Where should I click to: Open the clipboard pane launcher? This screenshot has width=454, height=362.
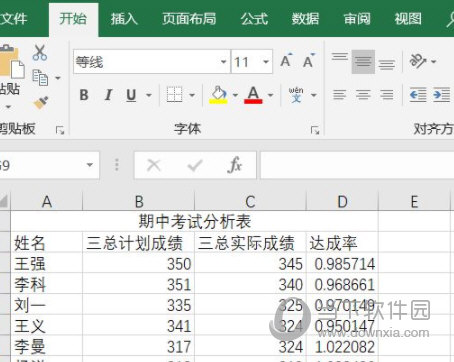pyautogui.click(x=60, y=130)
